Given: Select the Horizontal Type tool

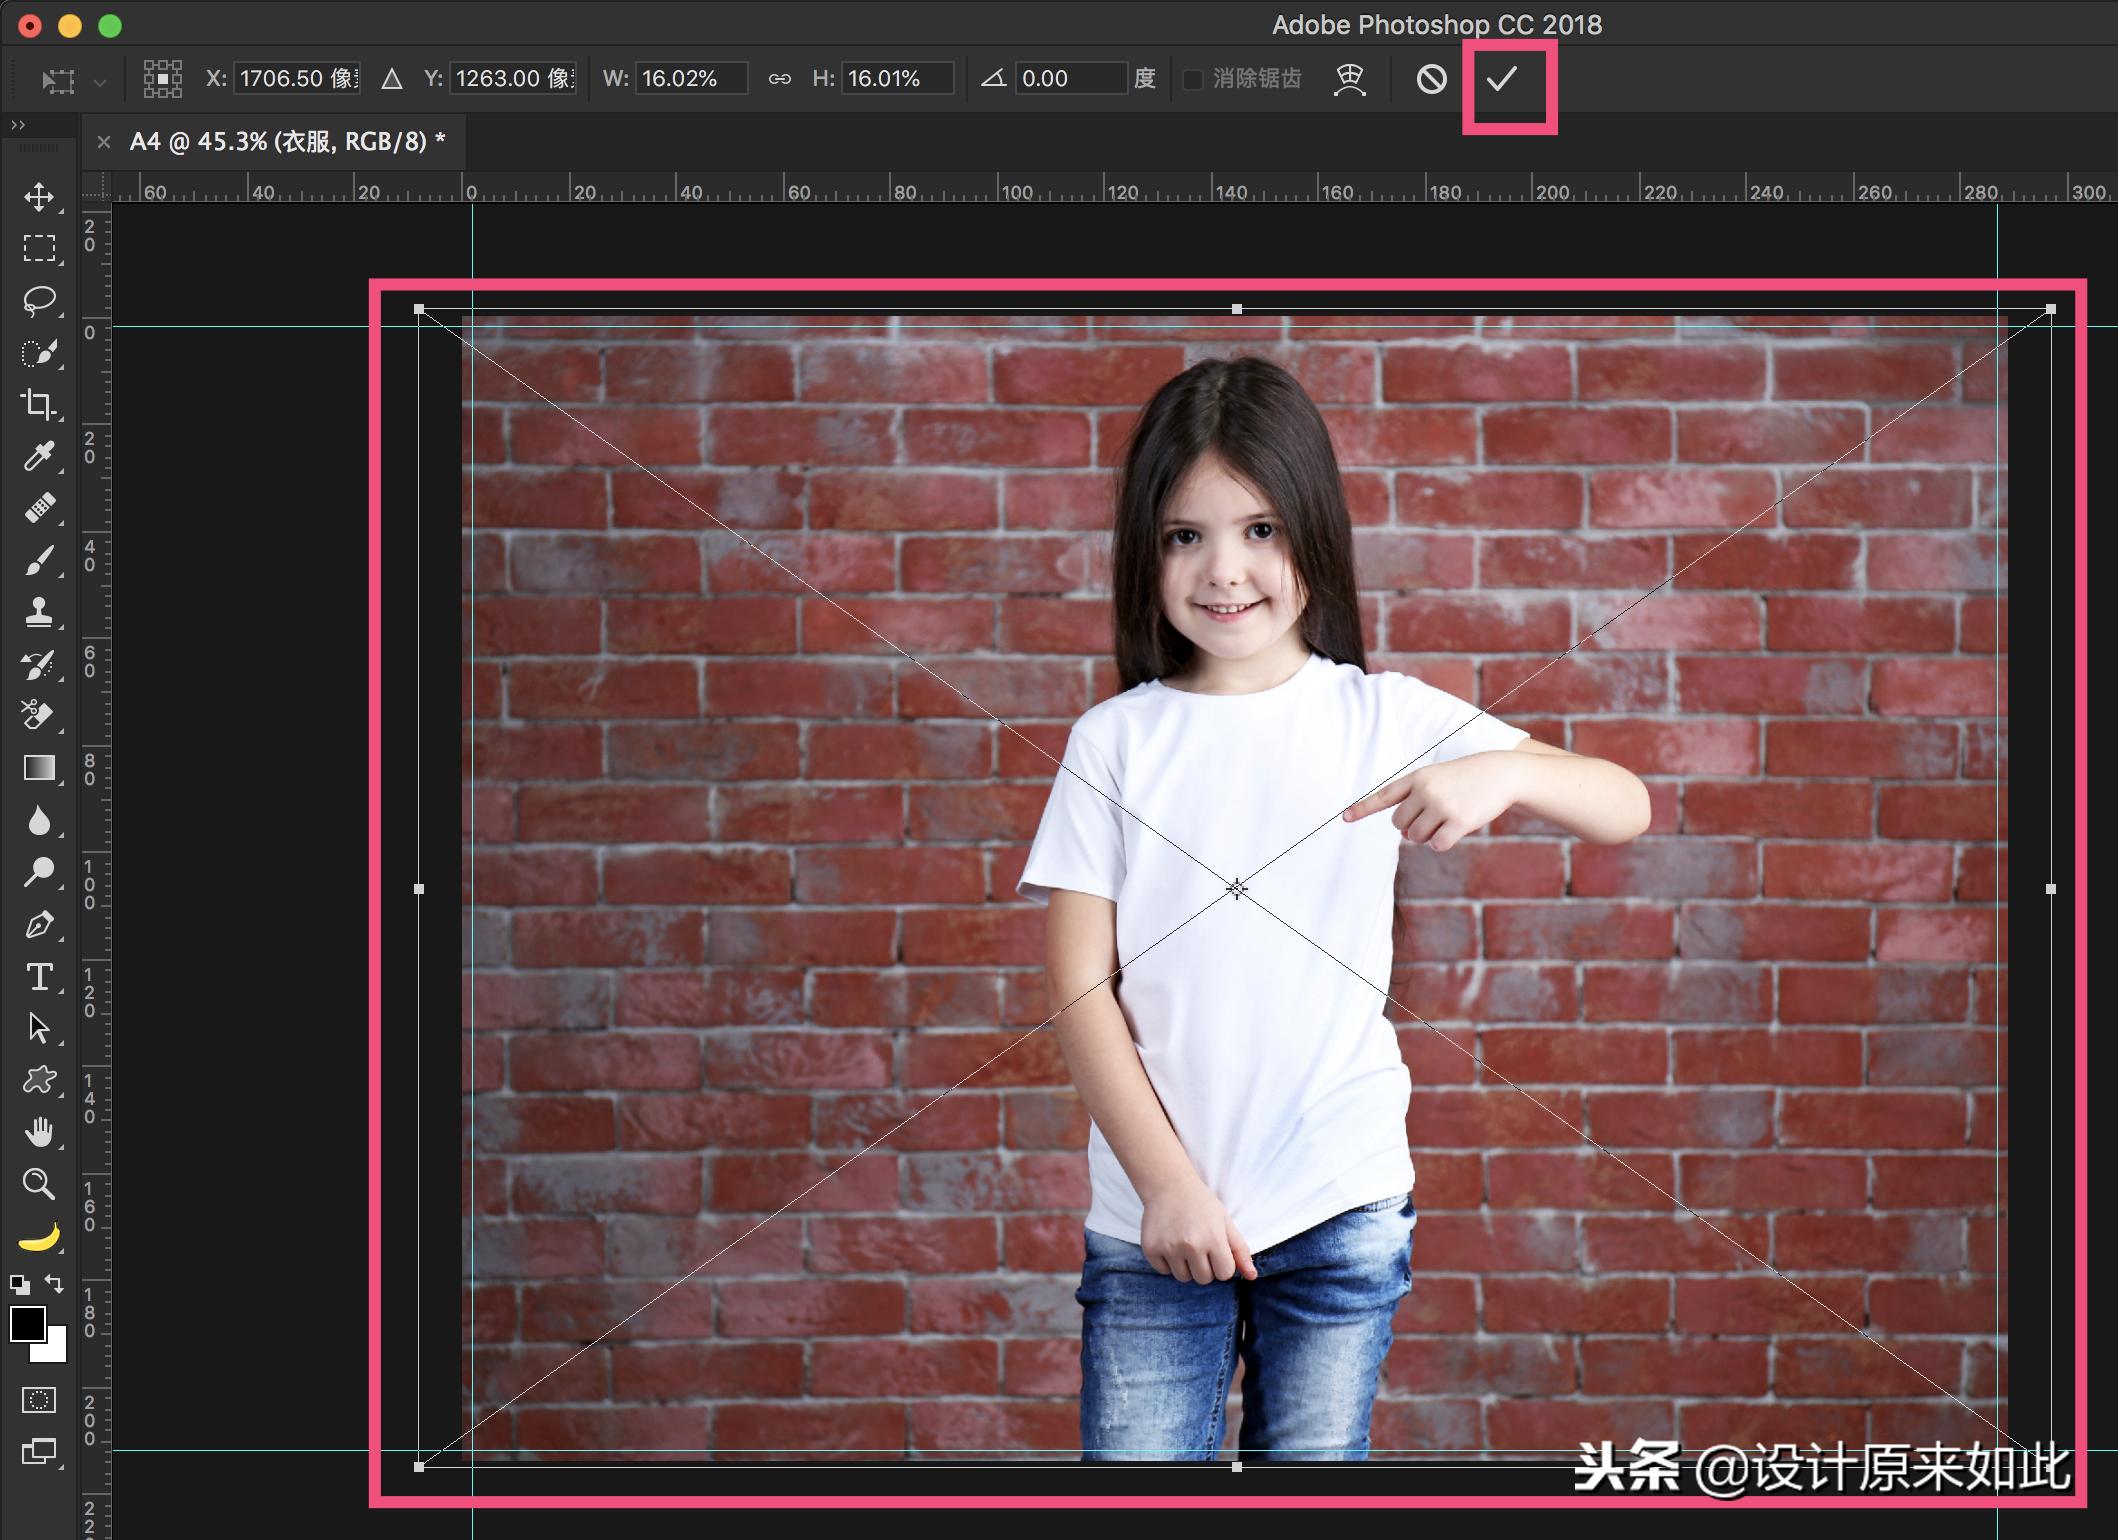Looking at the screenshot, I should click(x=39, y=977).
